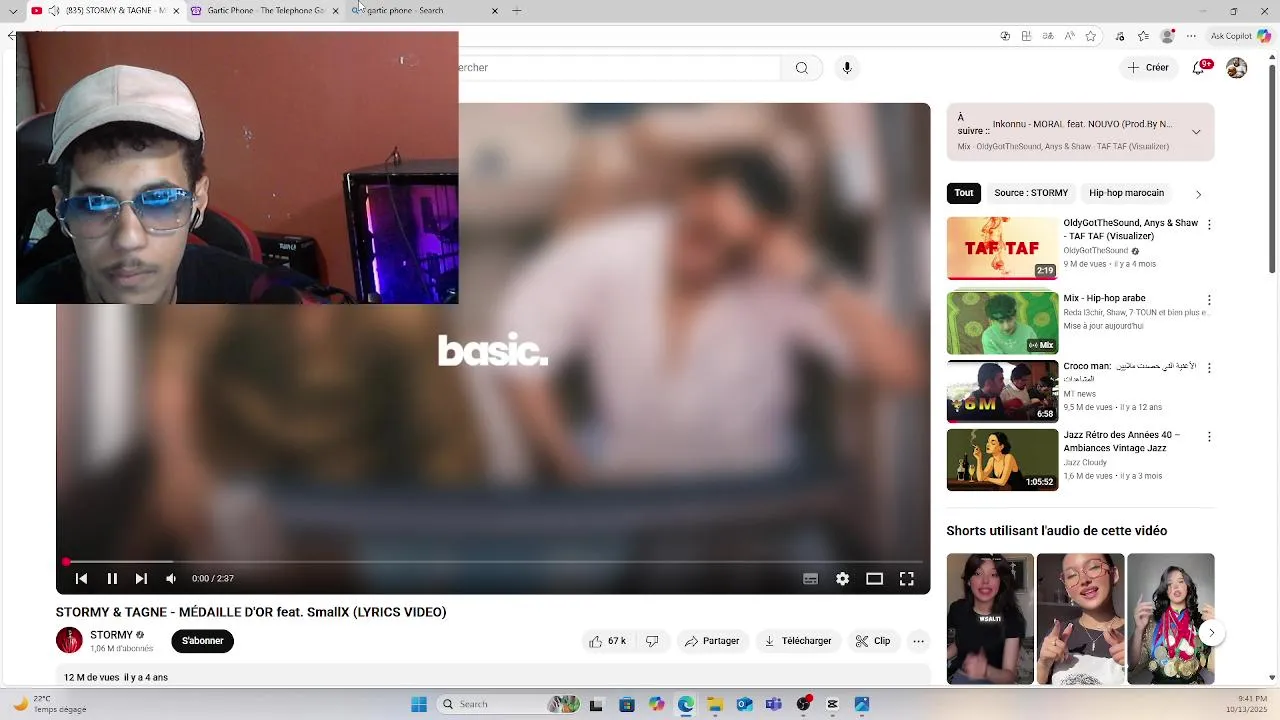Open options for Jazz Rétro video
This screenshot has width=1280, height=720.
(x=1209, y=437)
